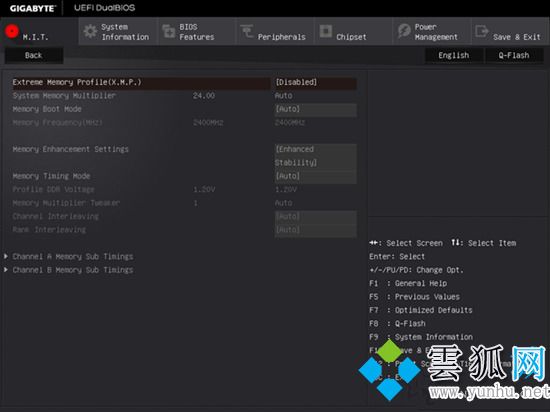Click F1 General Help hint
Image resolution: width=550 pixels, height=412 pixels.
[x=408, y=283]
